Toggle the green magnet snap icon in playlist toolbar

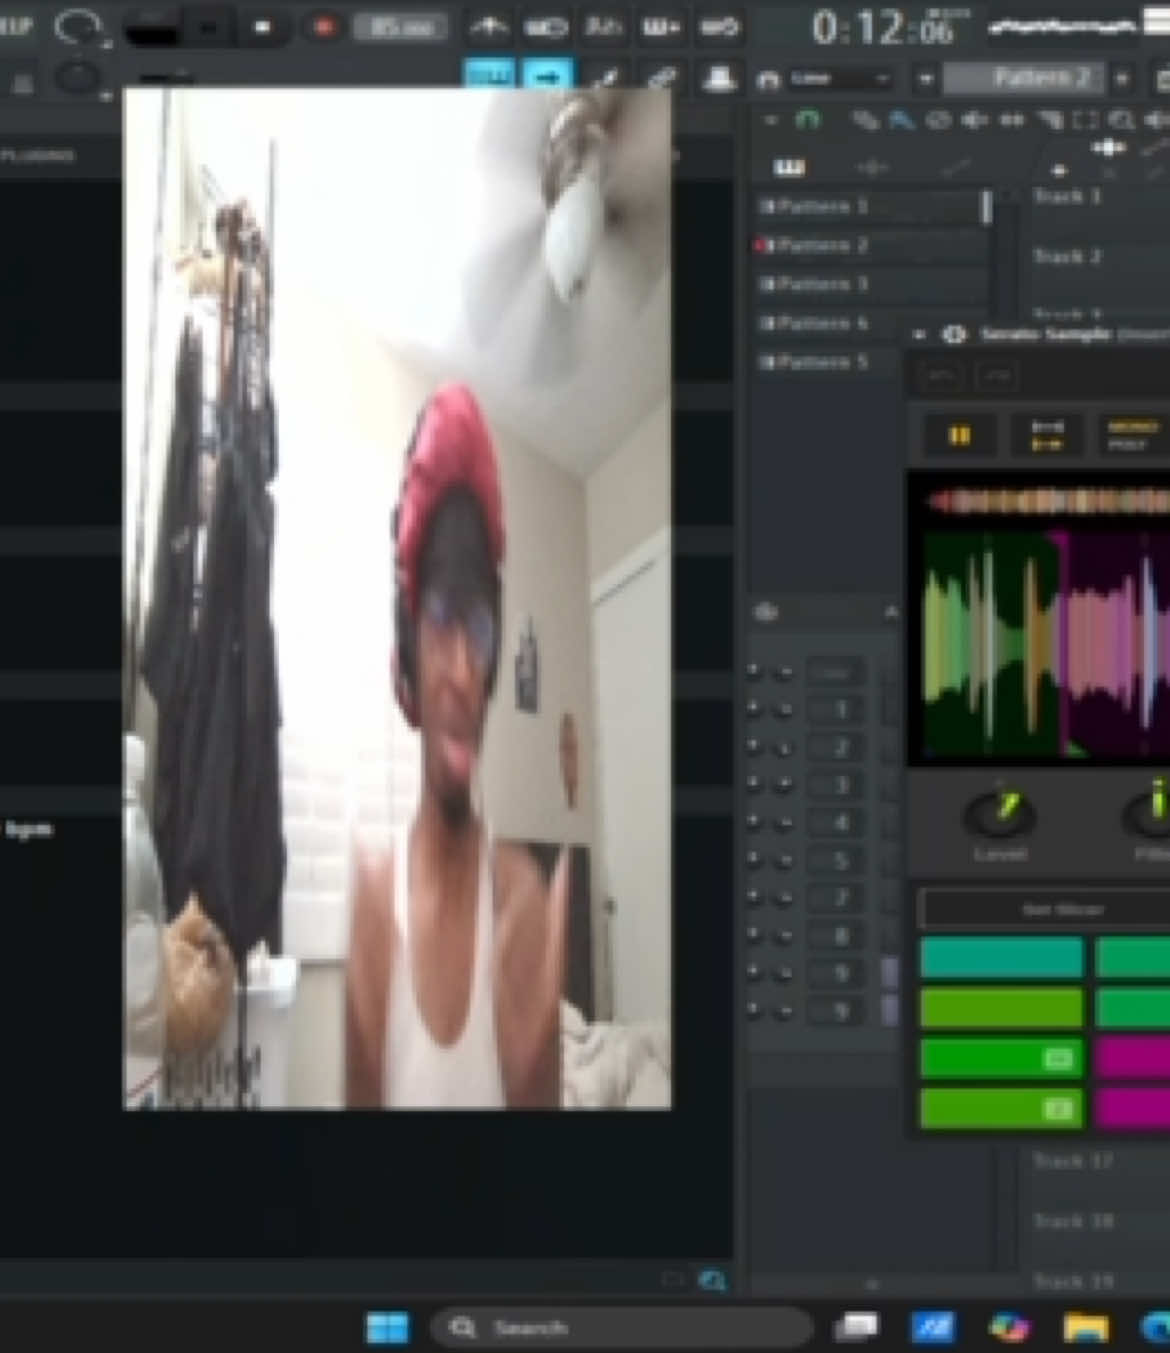coord(806,121)
